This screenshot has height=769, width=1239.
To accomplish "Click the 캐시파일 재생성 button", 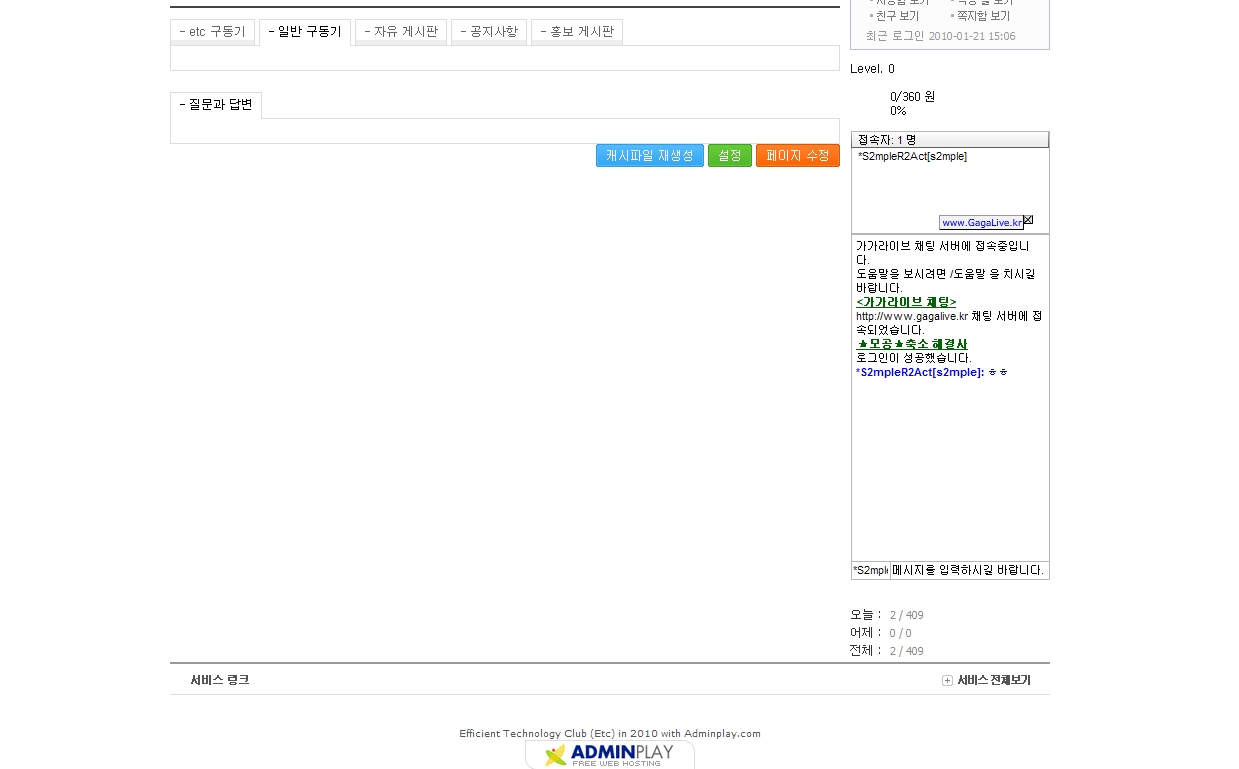I will pyautogui.click(x=649, y=156).
